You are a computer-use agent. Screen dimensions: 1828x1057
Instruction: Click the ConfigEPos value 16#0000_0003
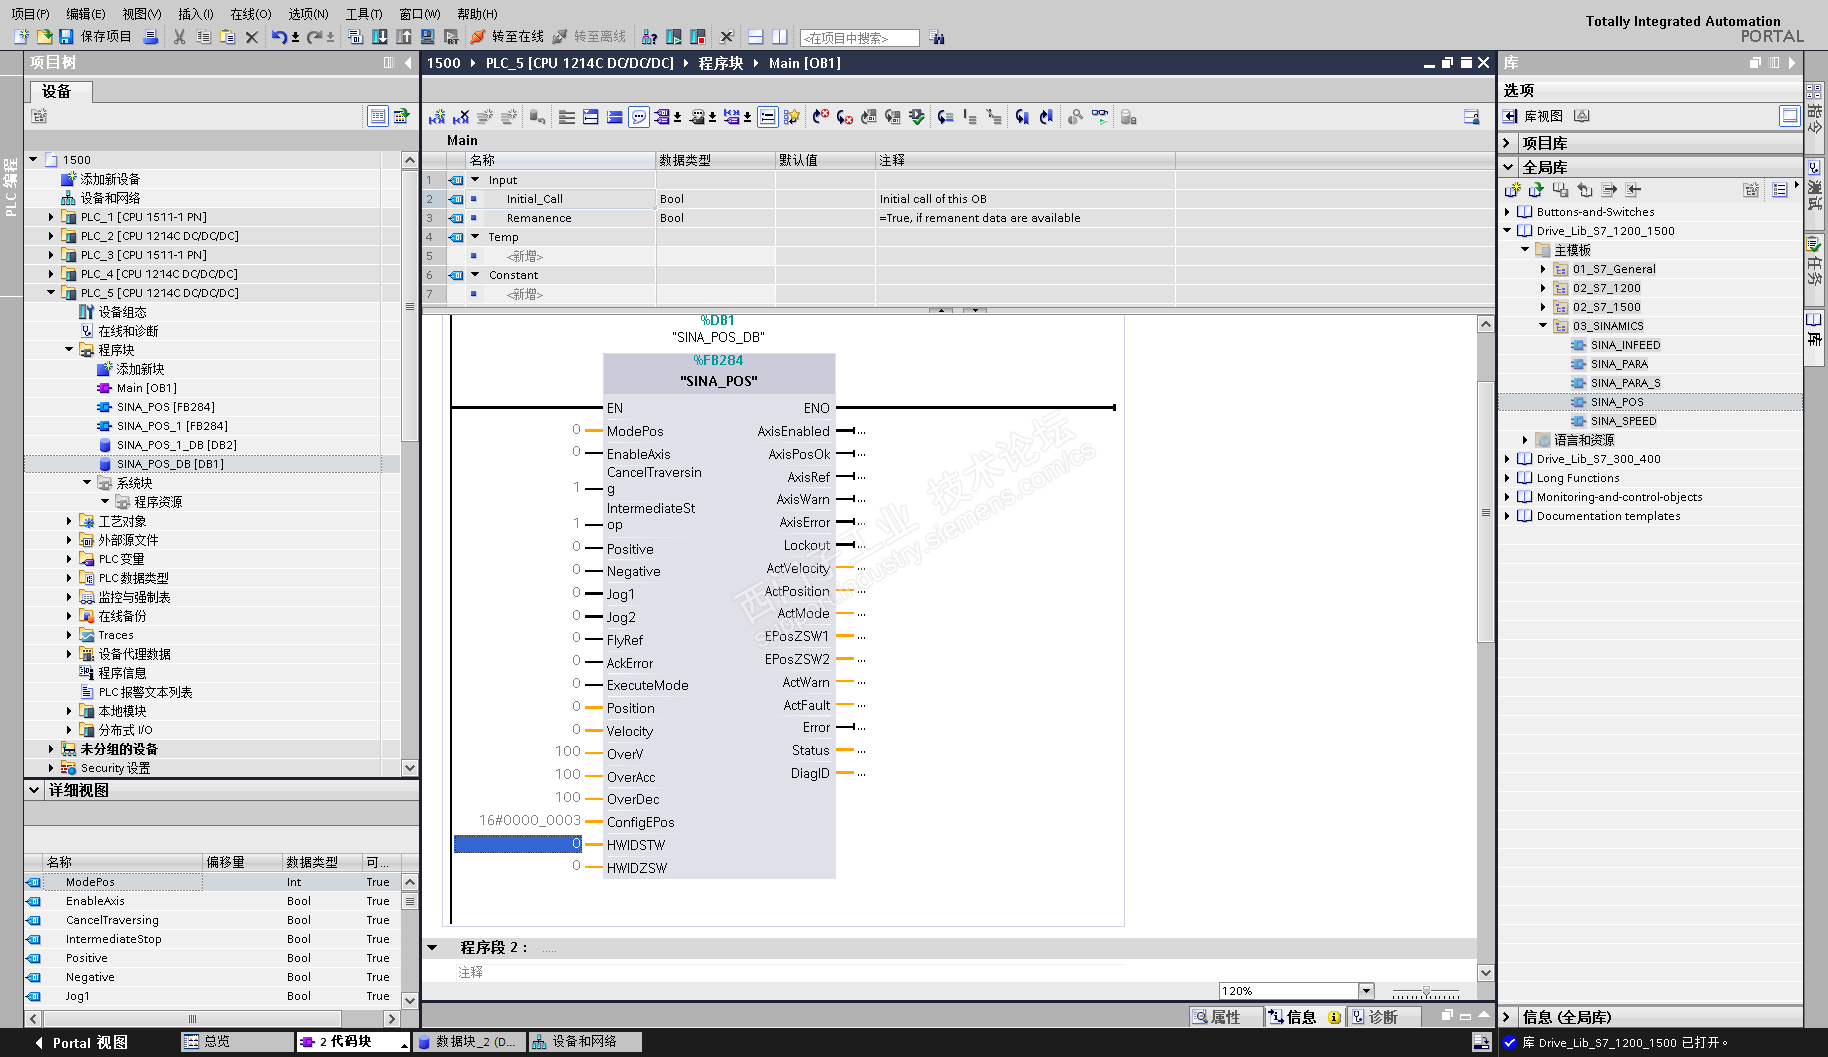click(x=530, y=820)
